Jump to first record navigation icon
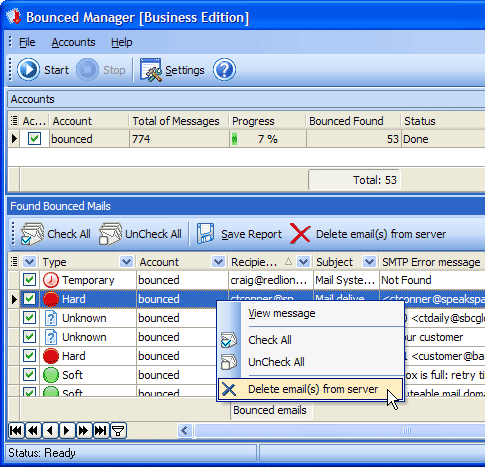 click(x=16, y=431)
